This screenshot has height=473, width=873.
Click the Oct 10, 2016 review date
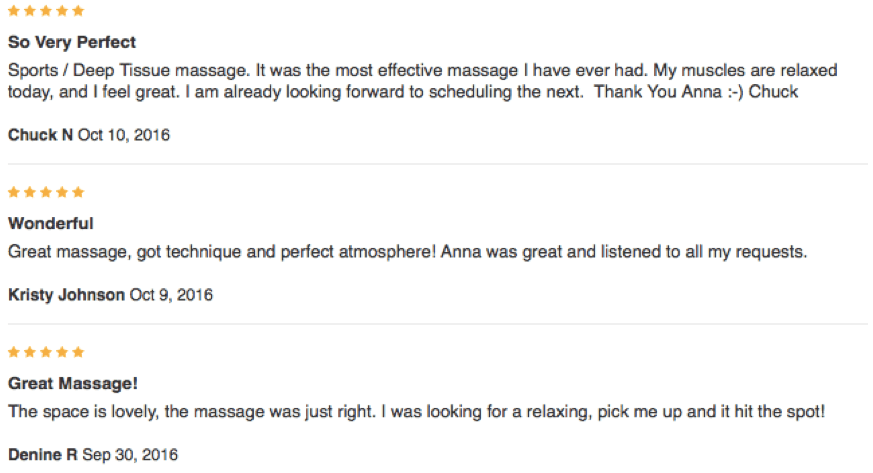(123, 135)
